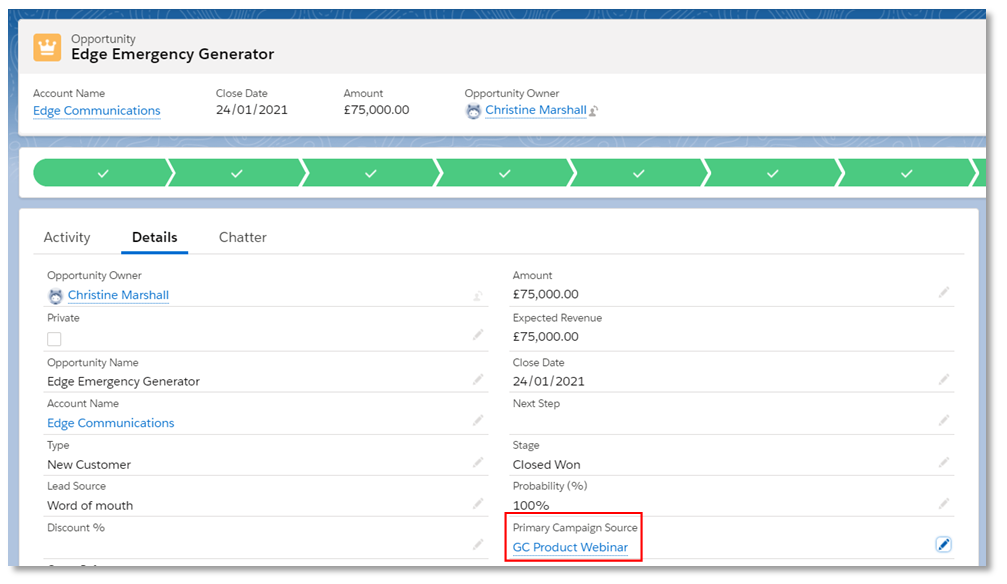The width and height of the screenshot is (1007, 584).
Task: Click the Closed Won stage value
Action: [547, 465]
